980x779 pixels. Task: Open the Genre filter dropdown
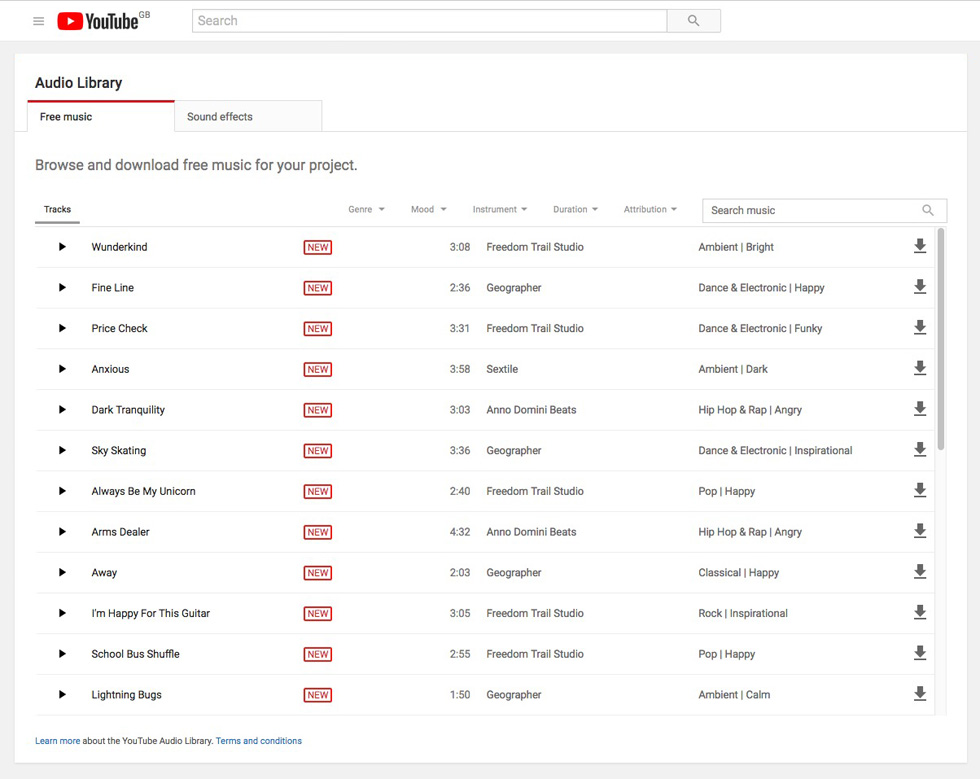pos(366,209)
